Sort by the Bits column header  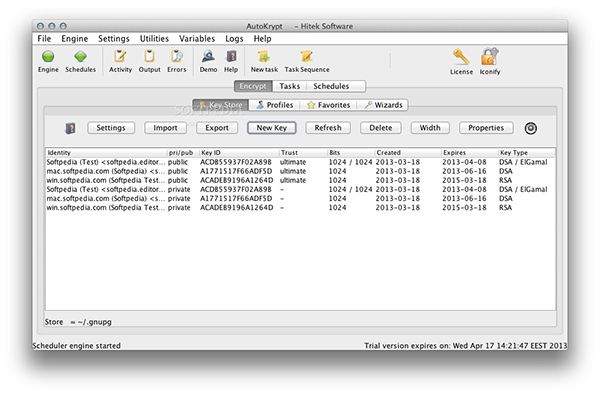pyautogui.click(x=351, y=152)
